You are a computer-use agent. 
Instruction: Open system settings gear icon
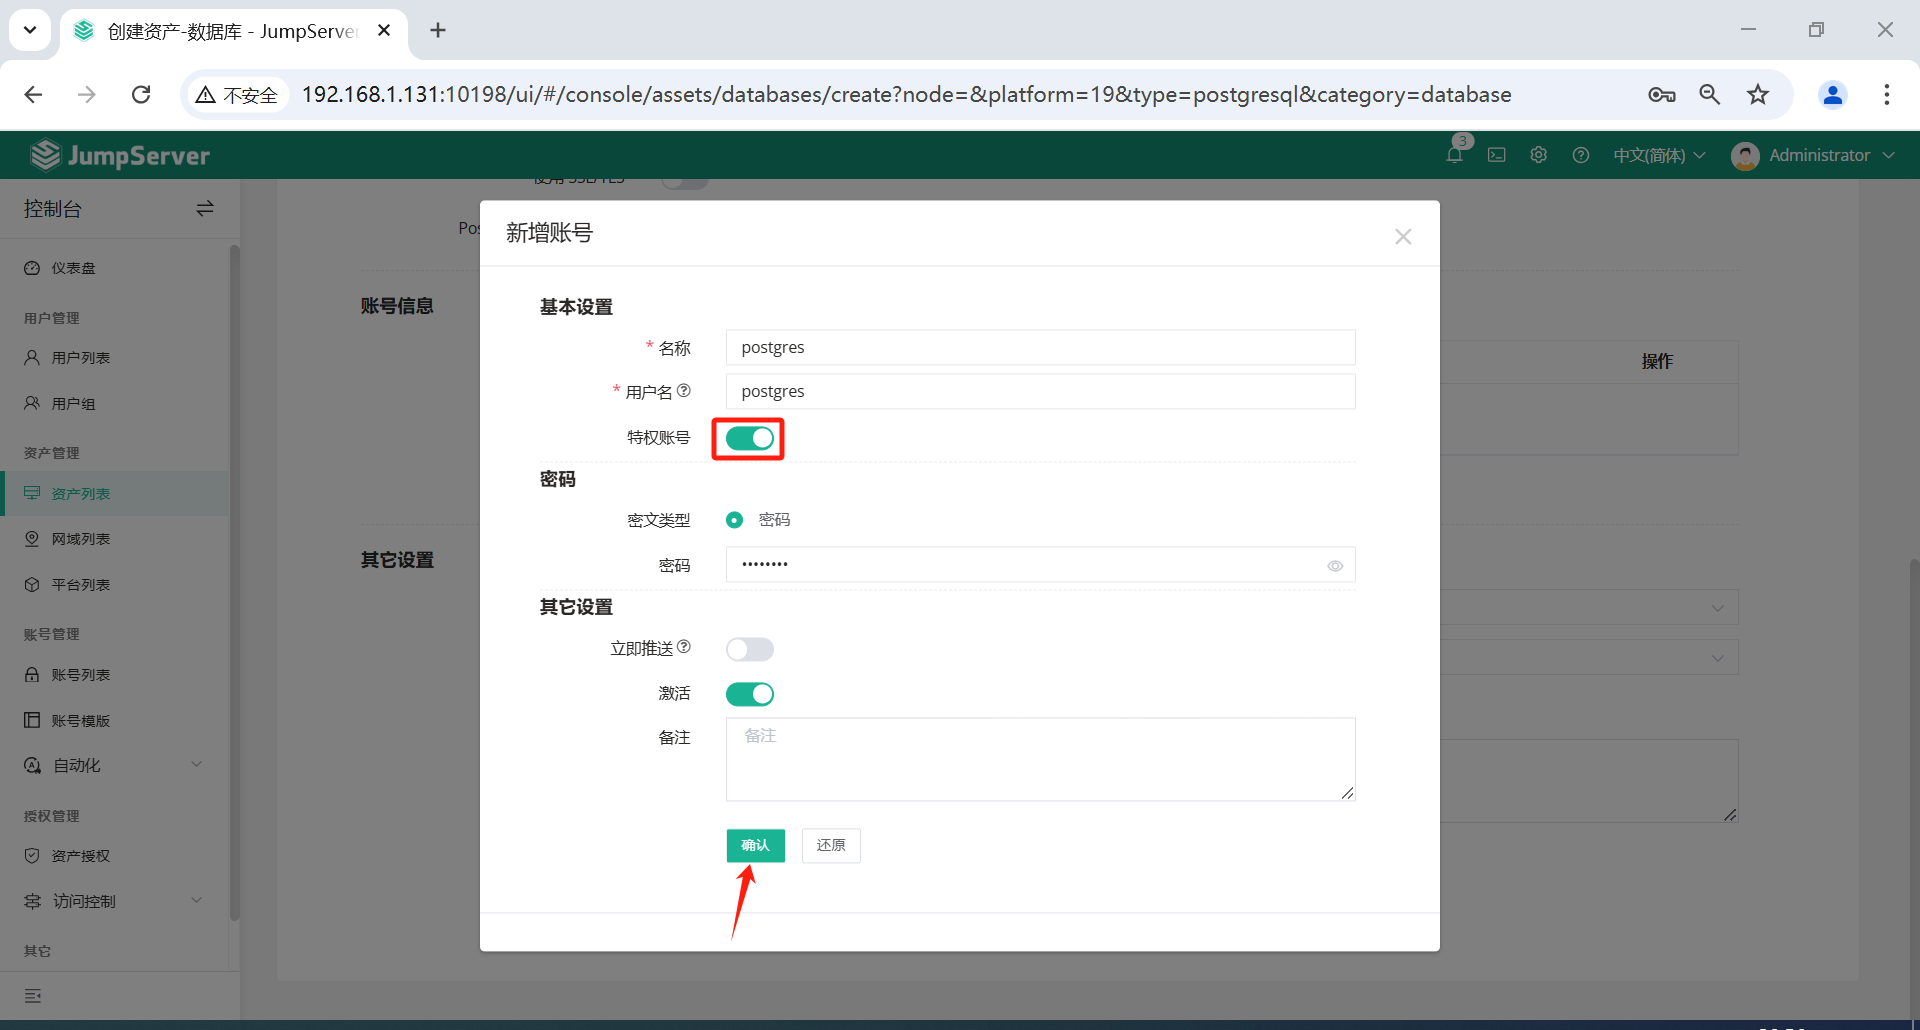point(1539,155)
